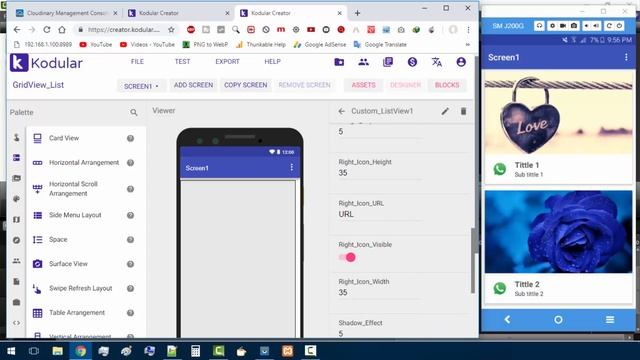Select Horizontal Scroll Arrangement in the palette

pyautogui.click(x=73, y=189)
